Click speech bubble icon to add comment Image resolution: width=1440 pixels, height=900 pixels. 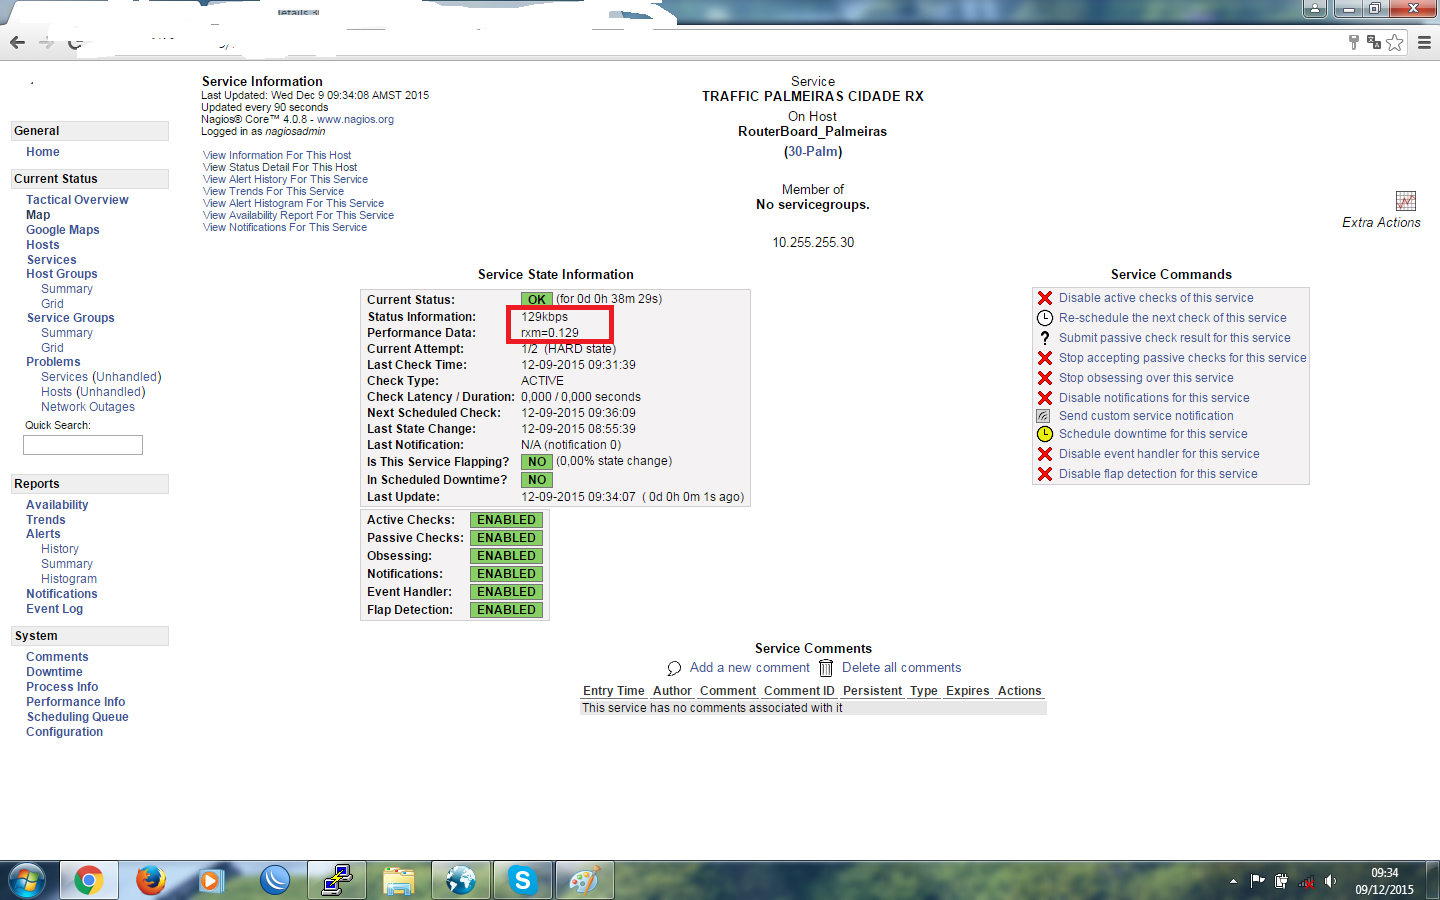tap(674, 668)
